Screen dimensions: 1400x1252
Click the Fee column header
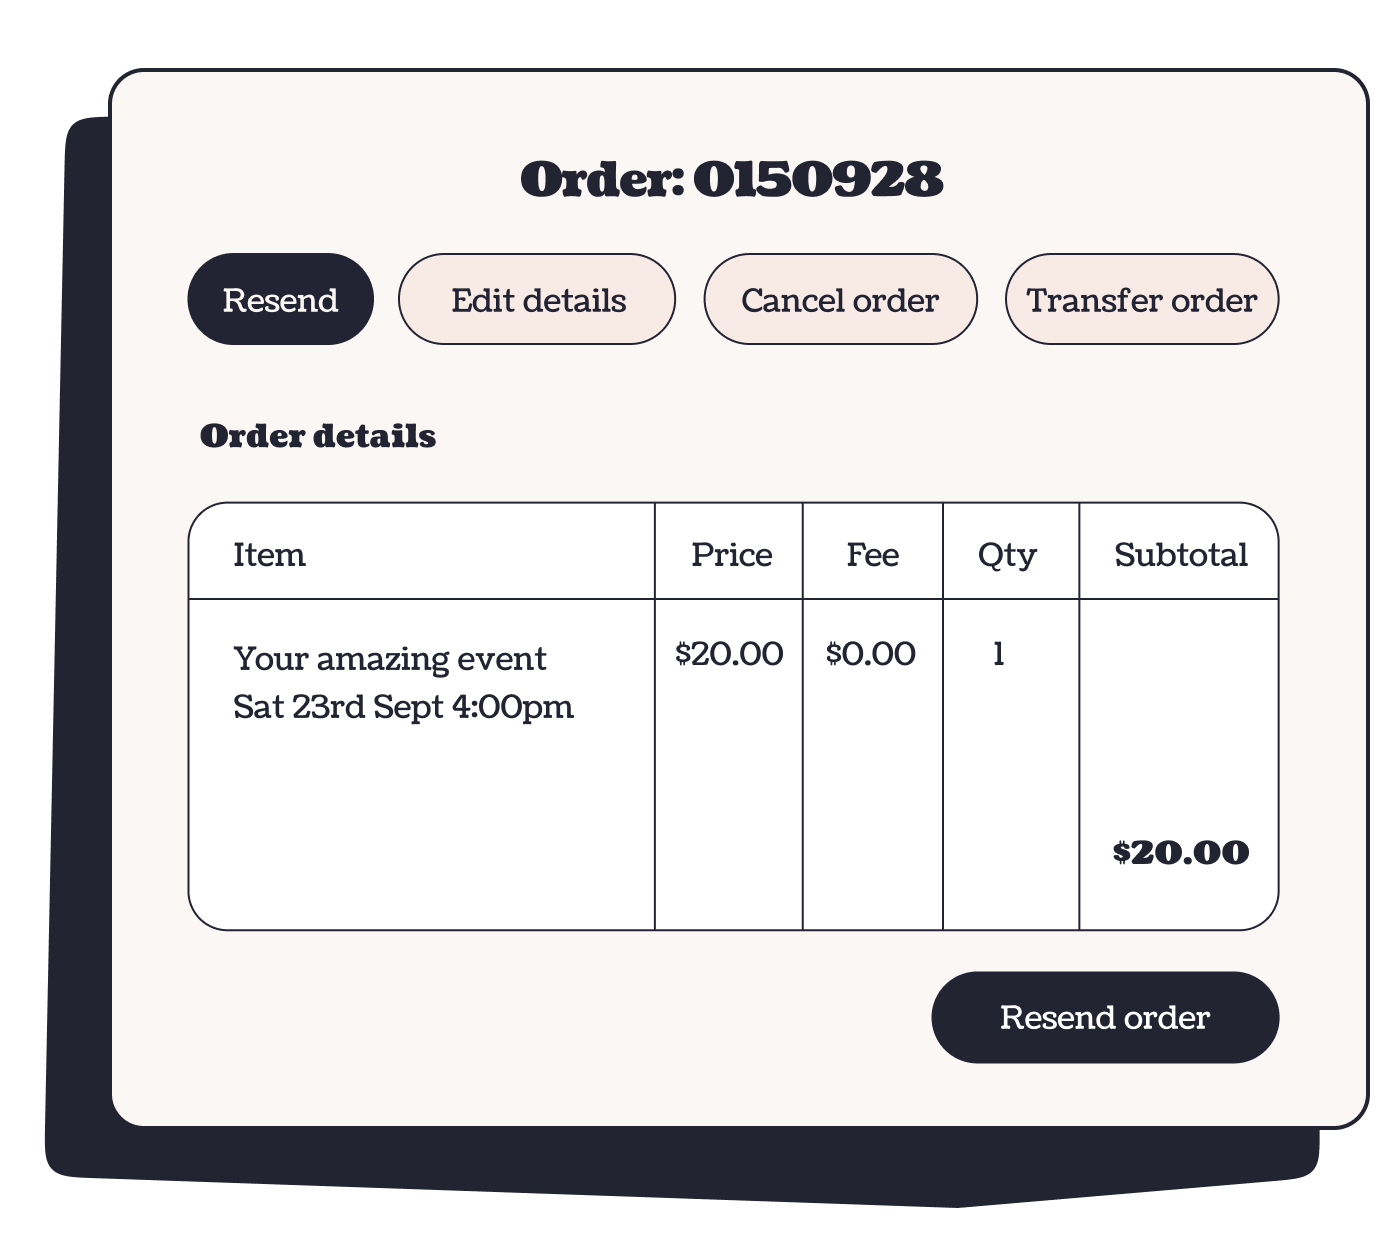tap(872, 554)
